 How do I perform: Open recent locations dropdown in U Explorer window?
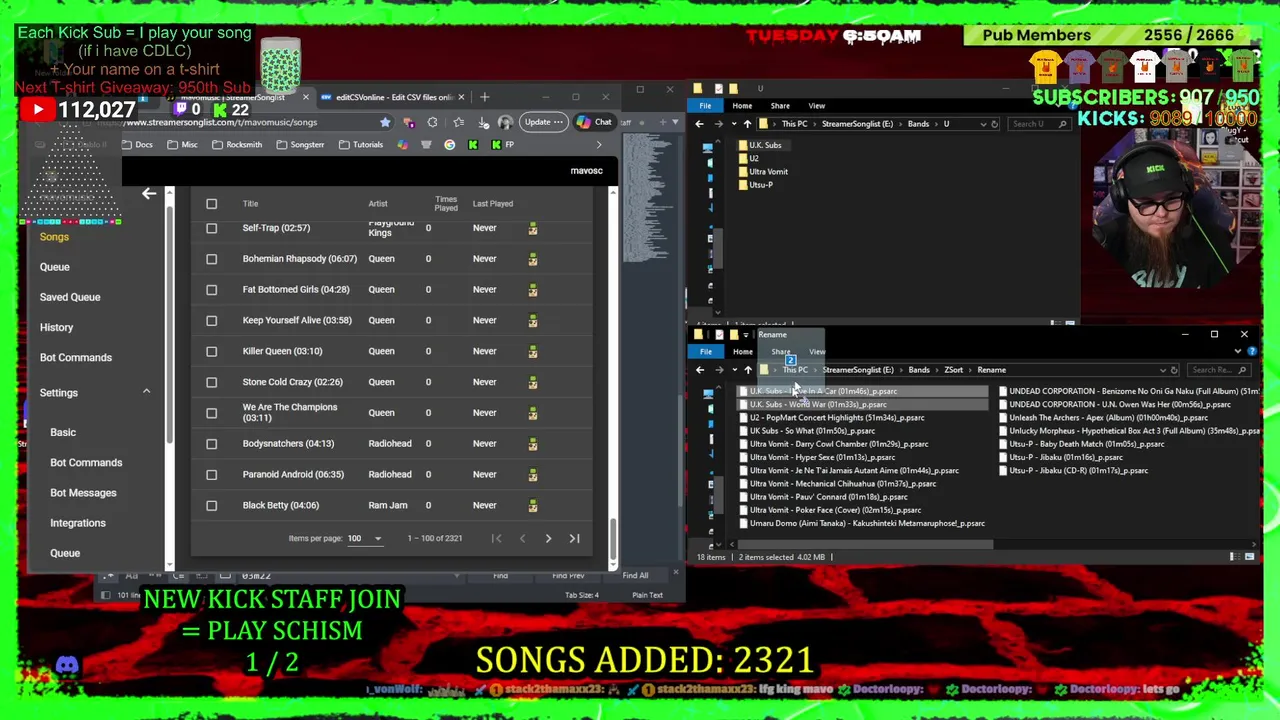click(733, 124)
